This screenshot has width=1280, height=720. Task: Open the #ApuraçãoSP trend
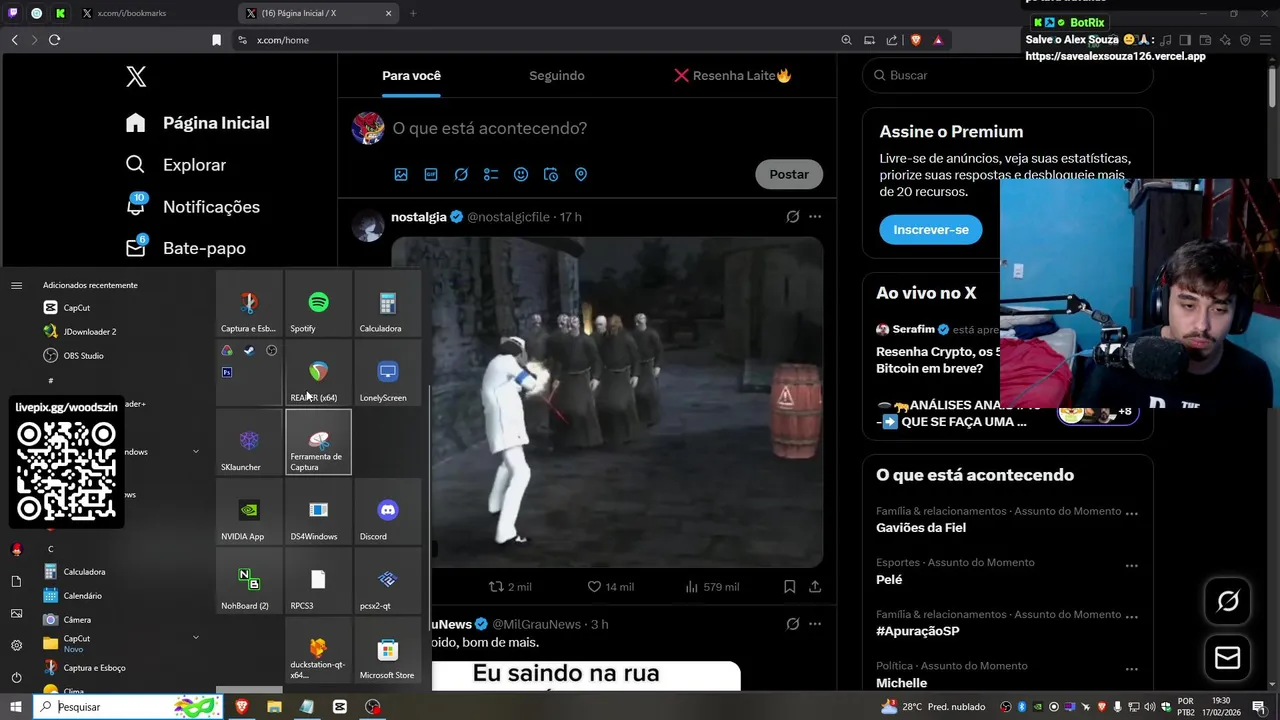[x=918, y=631]
